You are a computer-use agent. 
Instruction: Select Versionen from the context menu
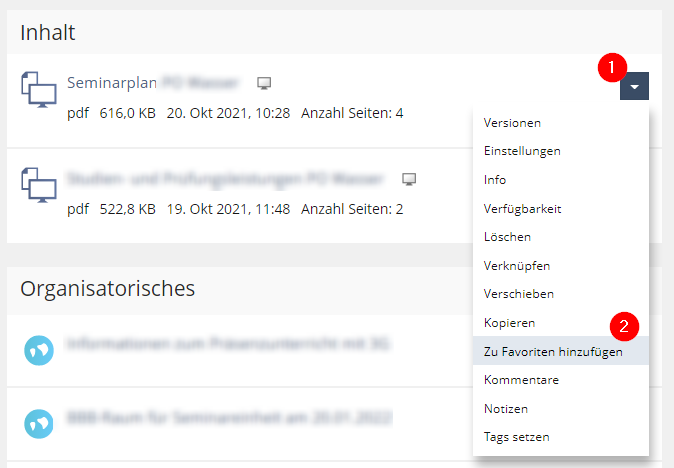coord(512,123)
